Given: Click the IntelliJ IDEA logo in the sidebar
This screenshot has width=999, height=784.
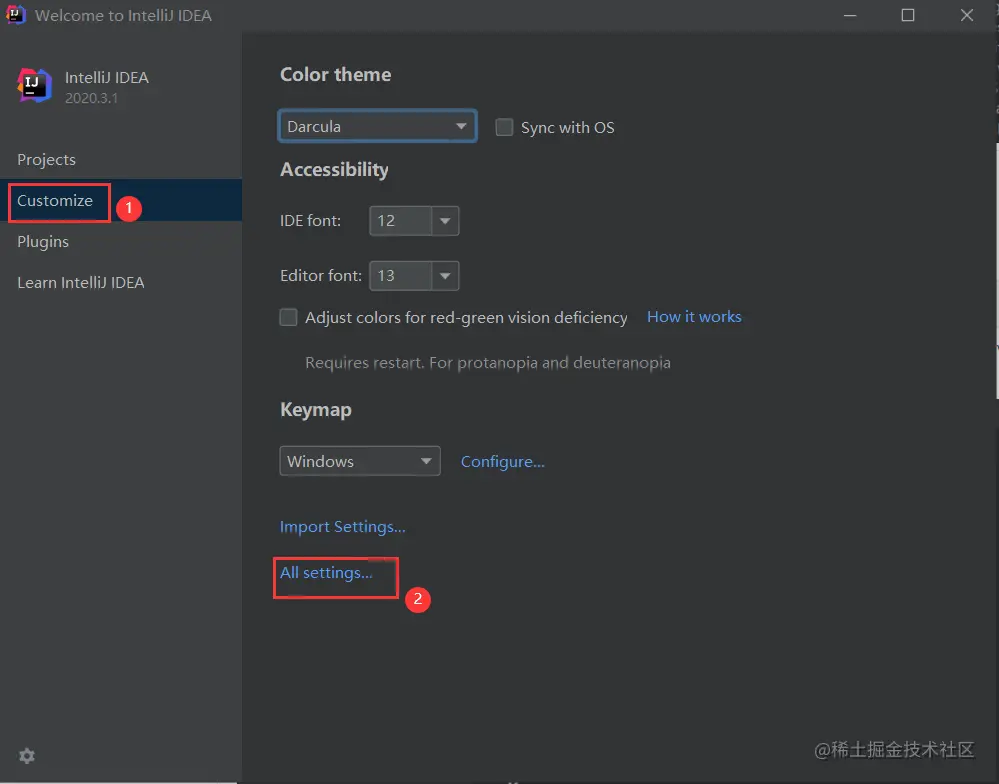Looking at the screenshot, I should tap(34, 85).
